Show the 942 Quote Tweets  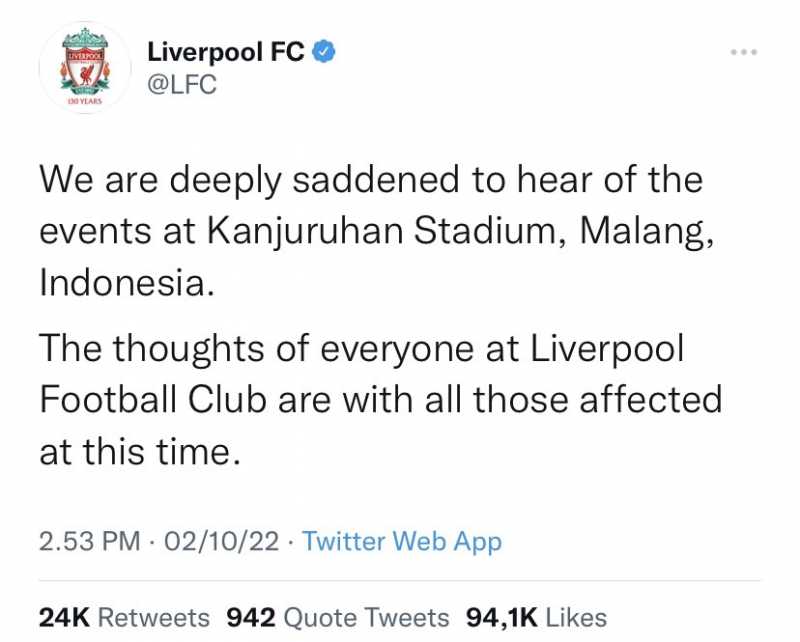338,618
